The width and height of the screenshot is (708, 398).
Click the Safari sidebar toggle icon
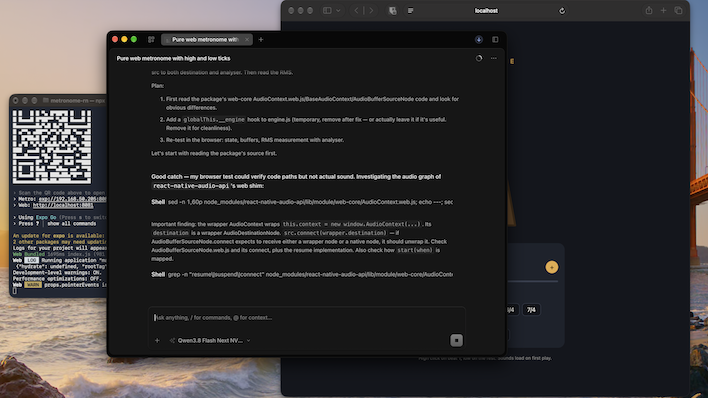(x=327, y=10)
